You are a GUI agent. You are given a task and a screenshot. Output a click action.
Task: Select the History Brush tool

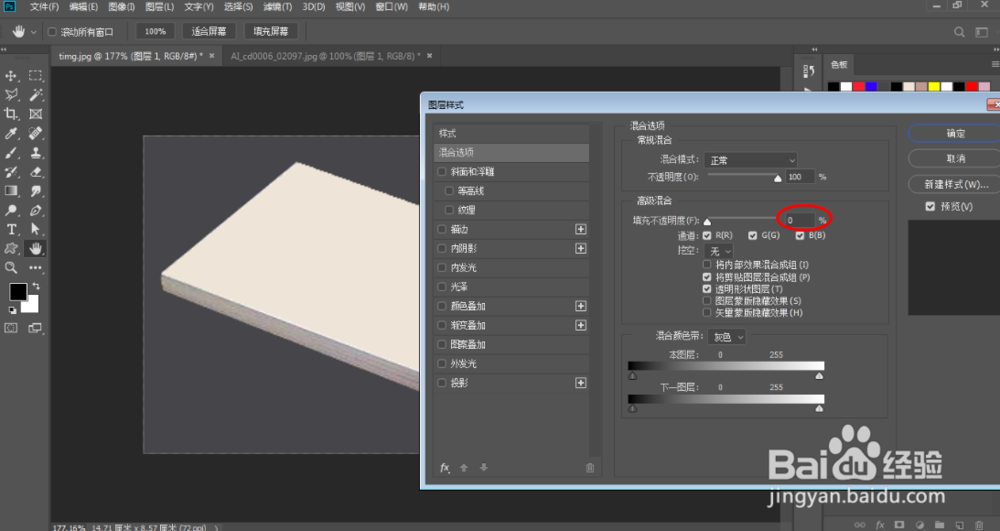11,172
